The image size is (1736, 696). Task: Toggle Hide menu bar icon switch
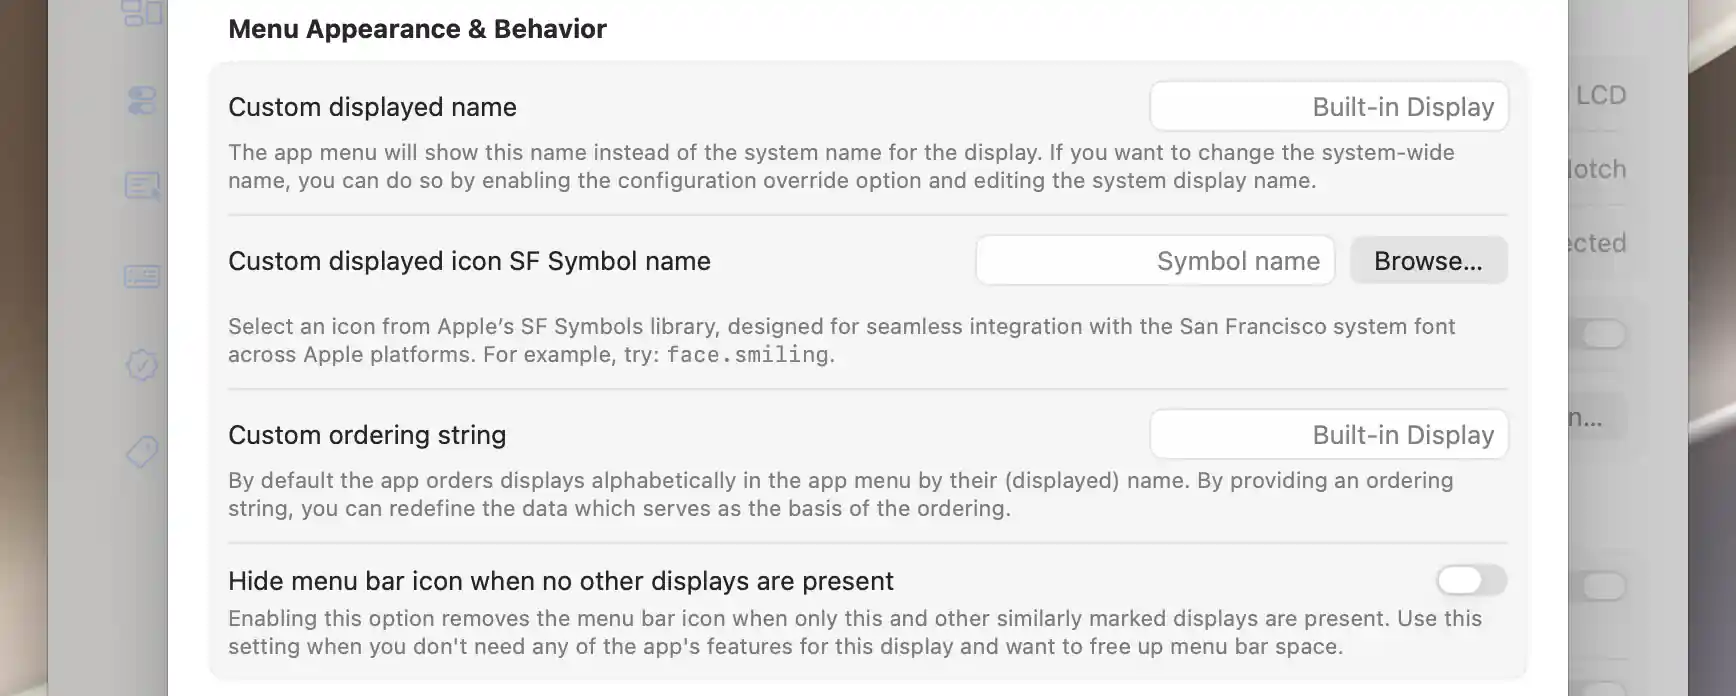tap(1471, 580)
